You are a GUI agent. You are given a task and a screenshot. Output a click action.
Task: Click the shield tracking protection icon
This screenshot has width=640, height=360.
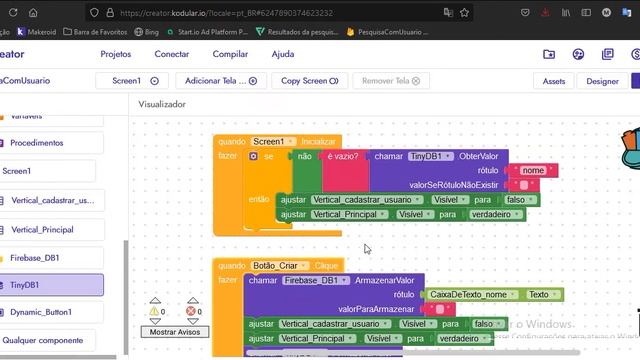(x=94, y=13)
